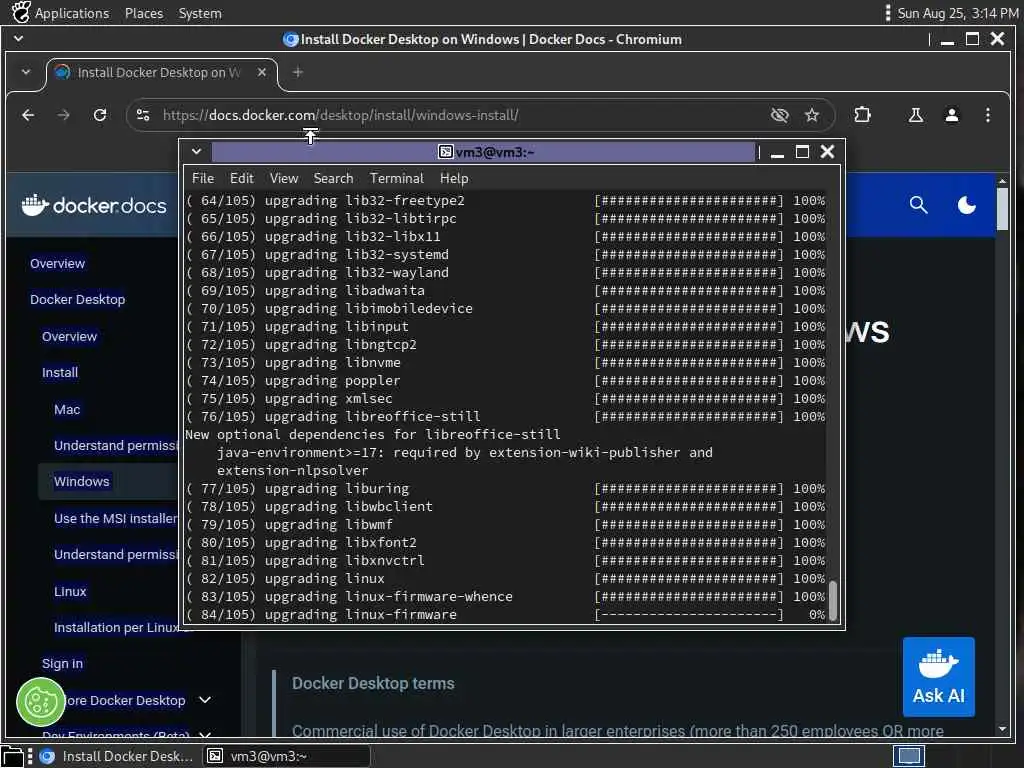Close the Install Docker Desktop tab
Screen dimensions: 1024x768
pos(262,72)
